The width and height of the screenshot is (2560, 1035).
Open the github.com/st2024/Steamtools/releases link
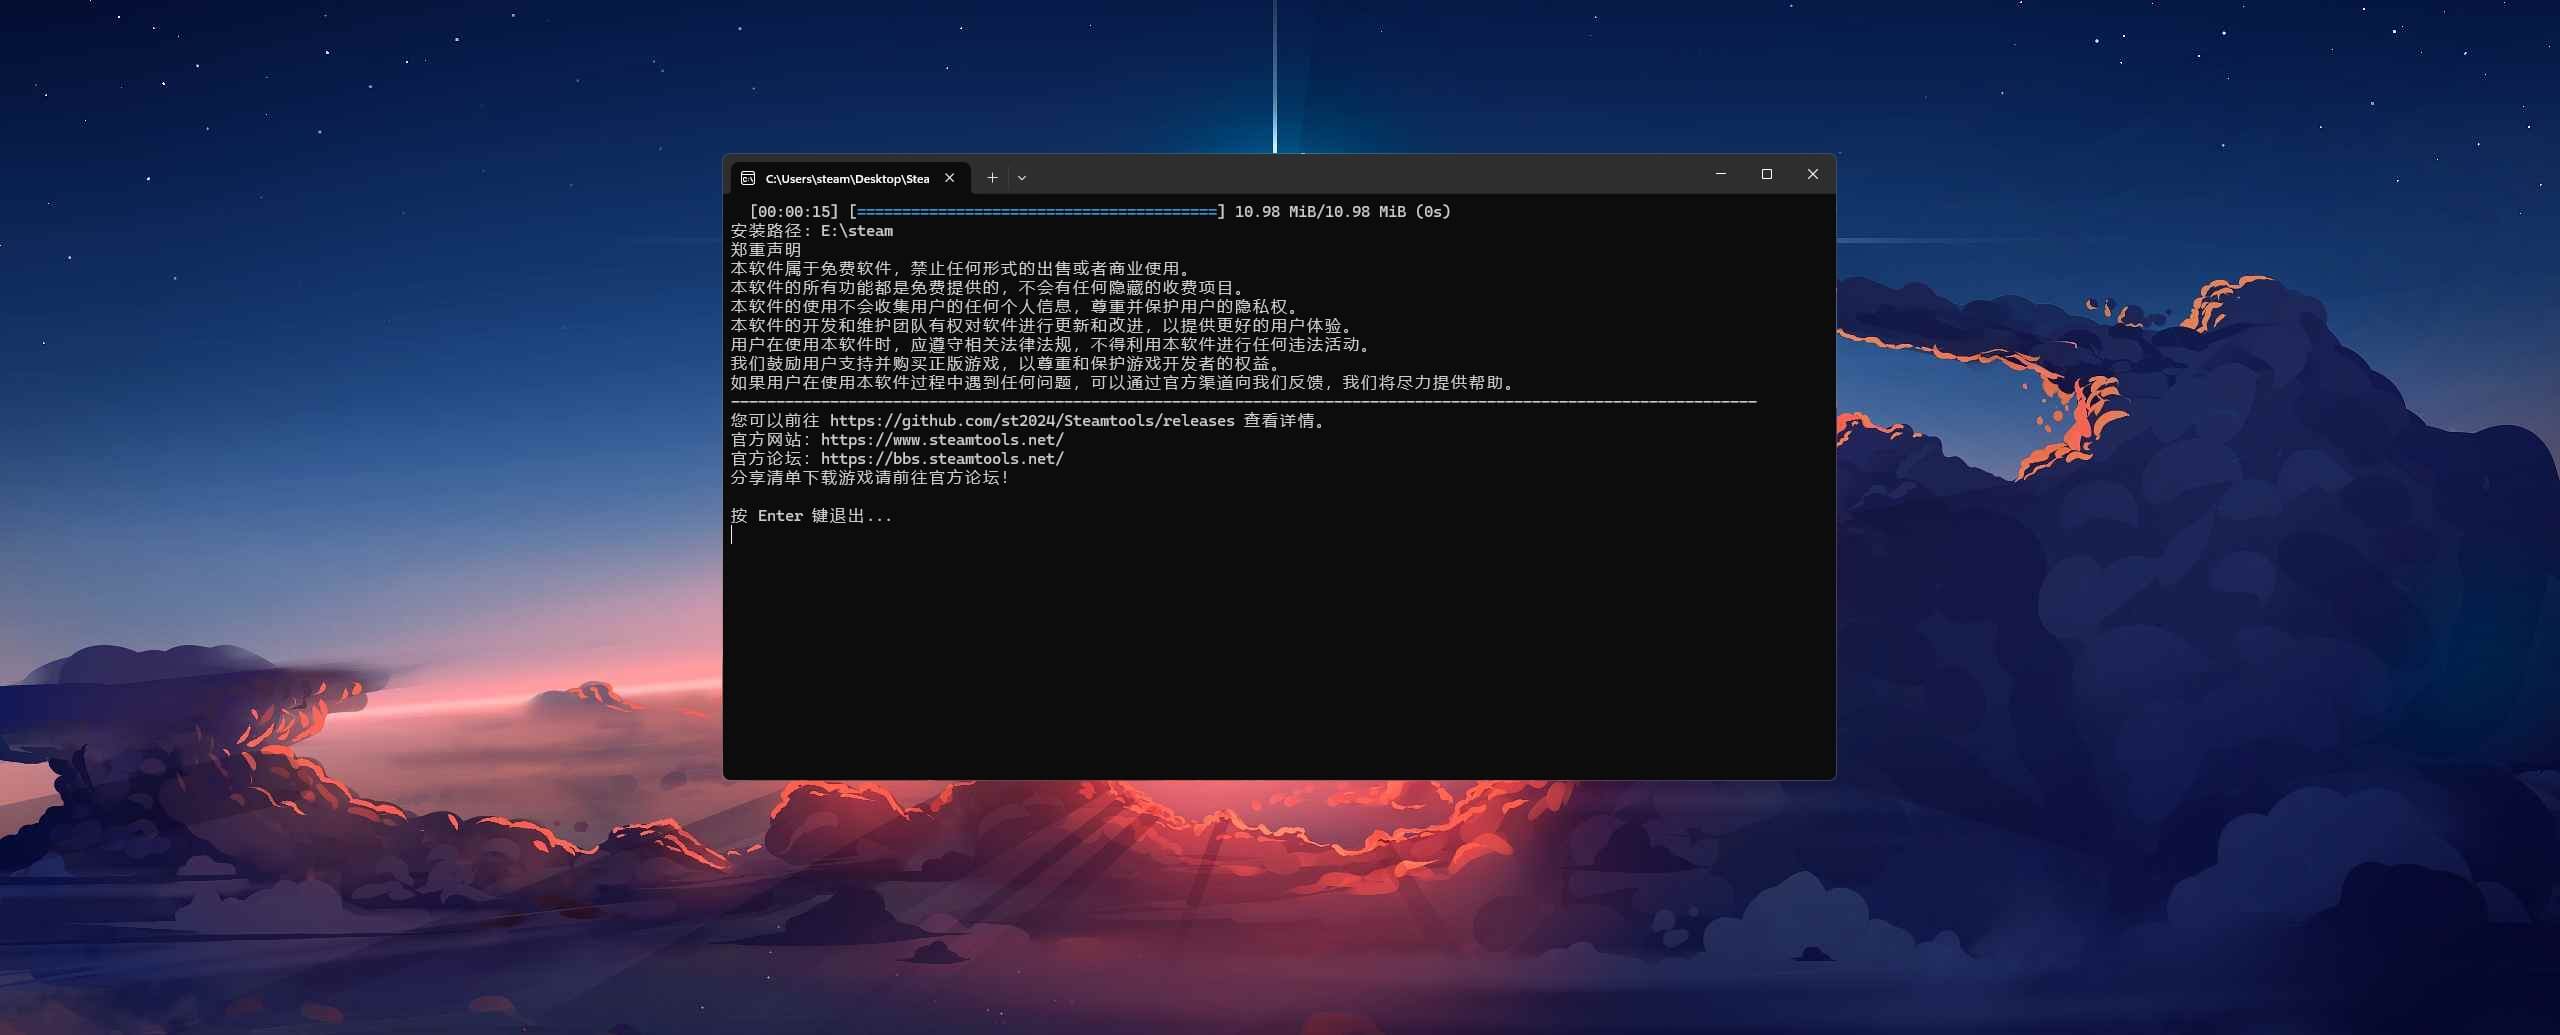[x=1032, y=421]
